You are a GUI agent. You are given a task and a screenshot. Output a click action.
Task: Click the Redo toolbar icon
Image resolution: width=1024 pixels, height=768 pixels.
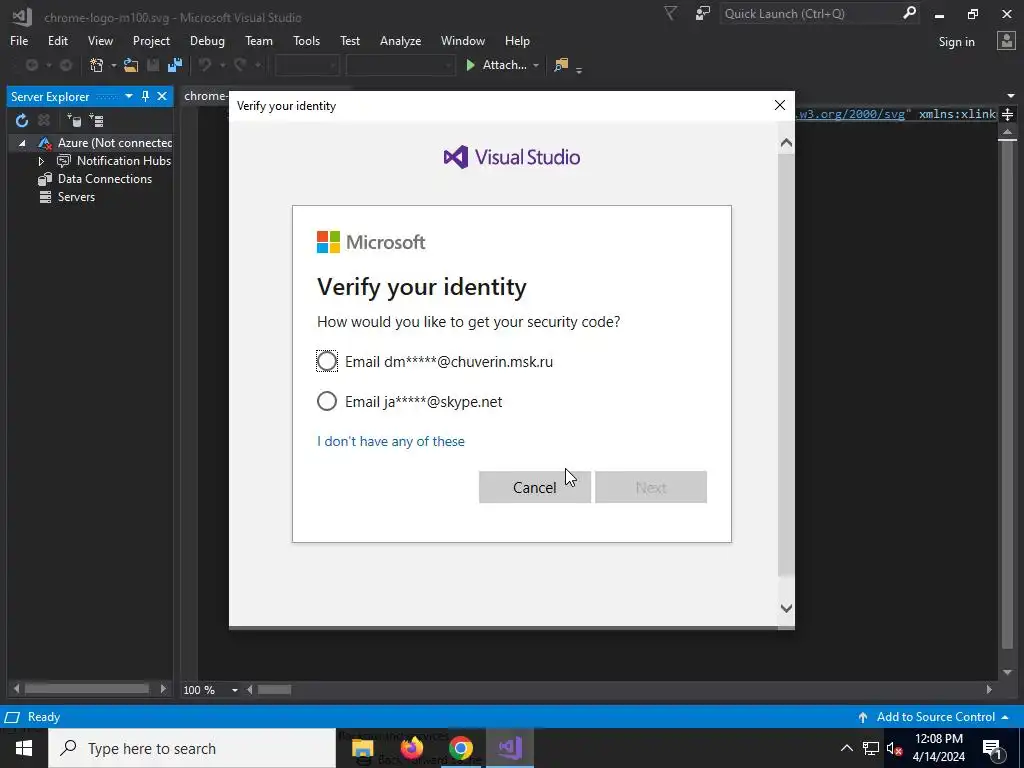click(240, 65)
